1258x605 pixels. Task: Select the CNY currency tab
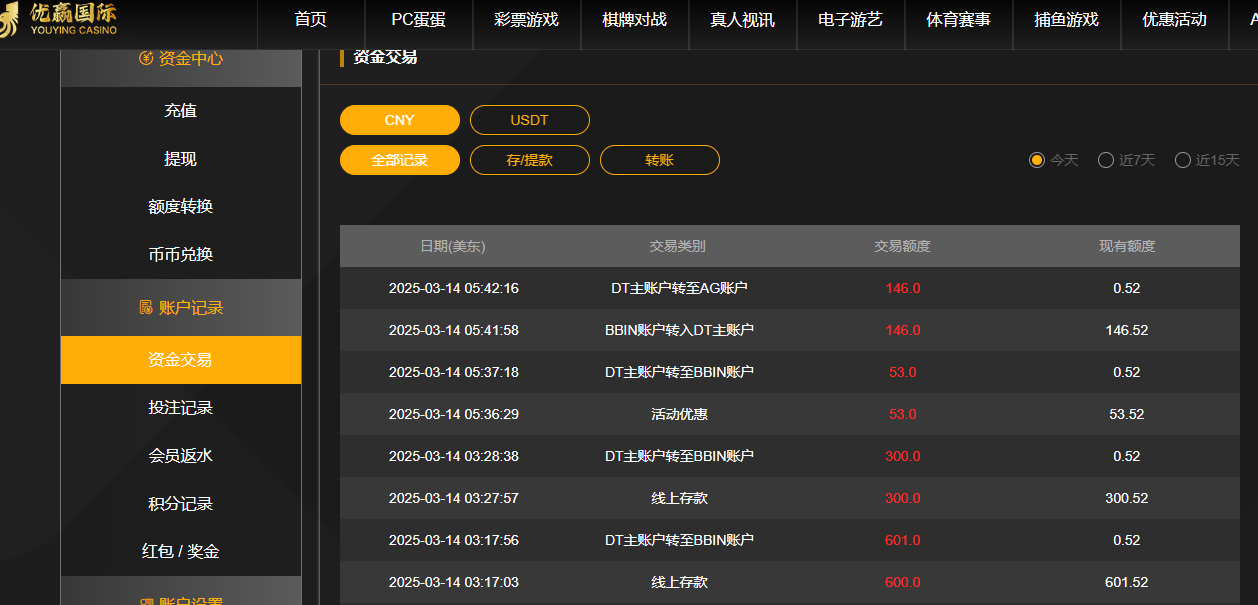click(x=400, y=119)
